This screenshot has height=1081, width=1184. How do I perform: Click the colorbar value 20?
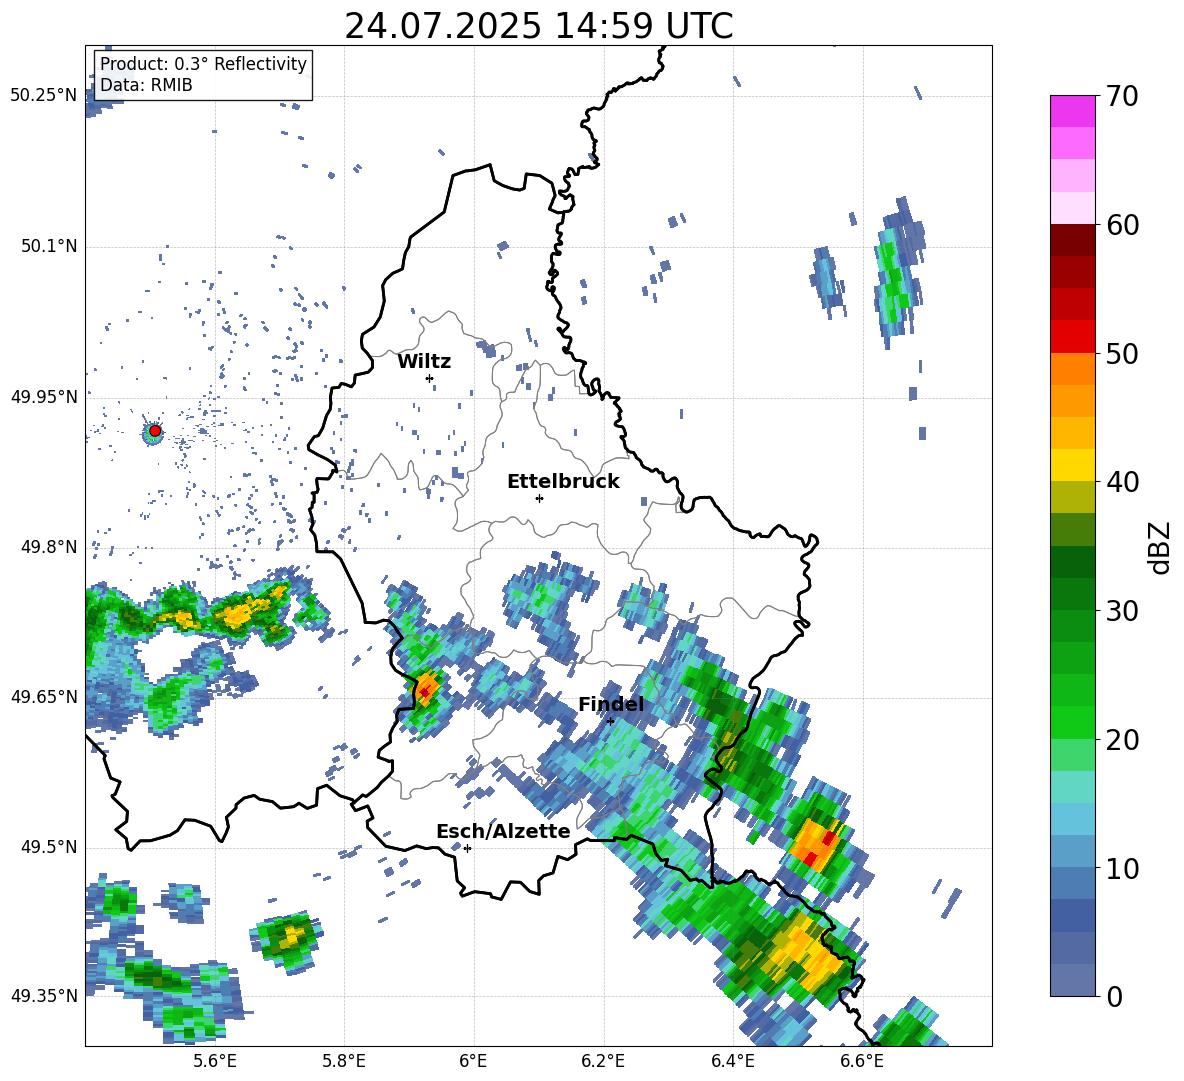(1122, 741)
